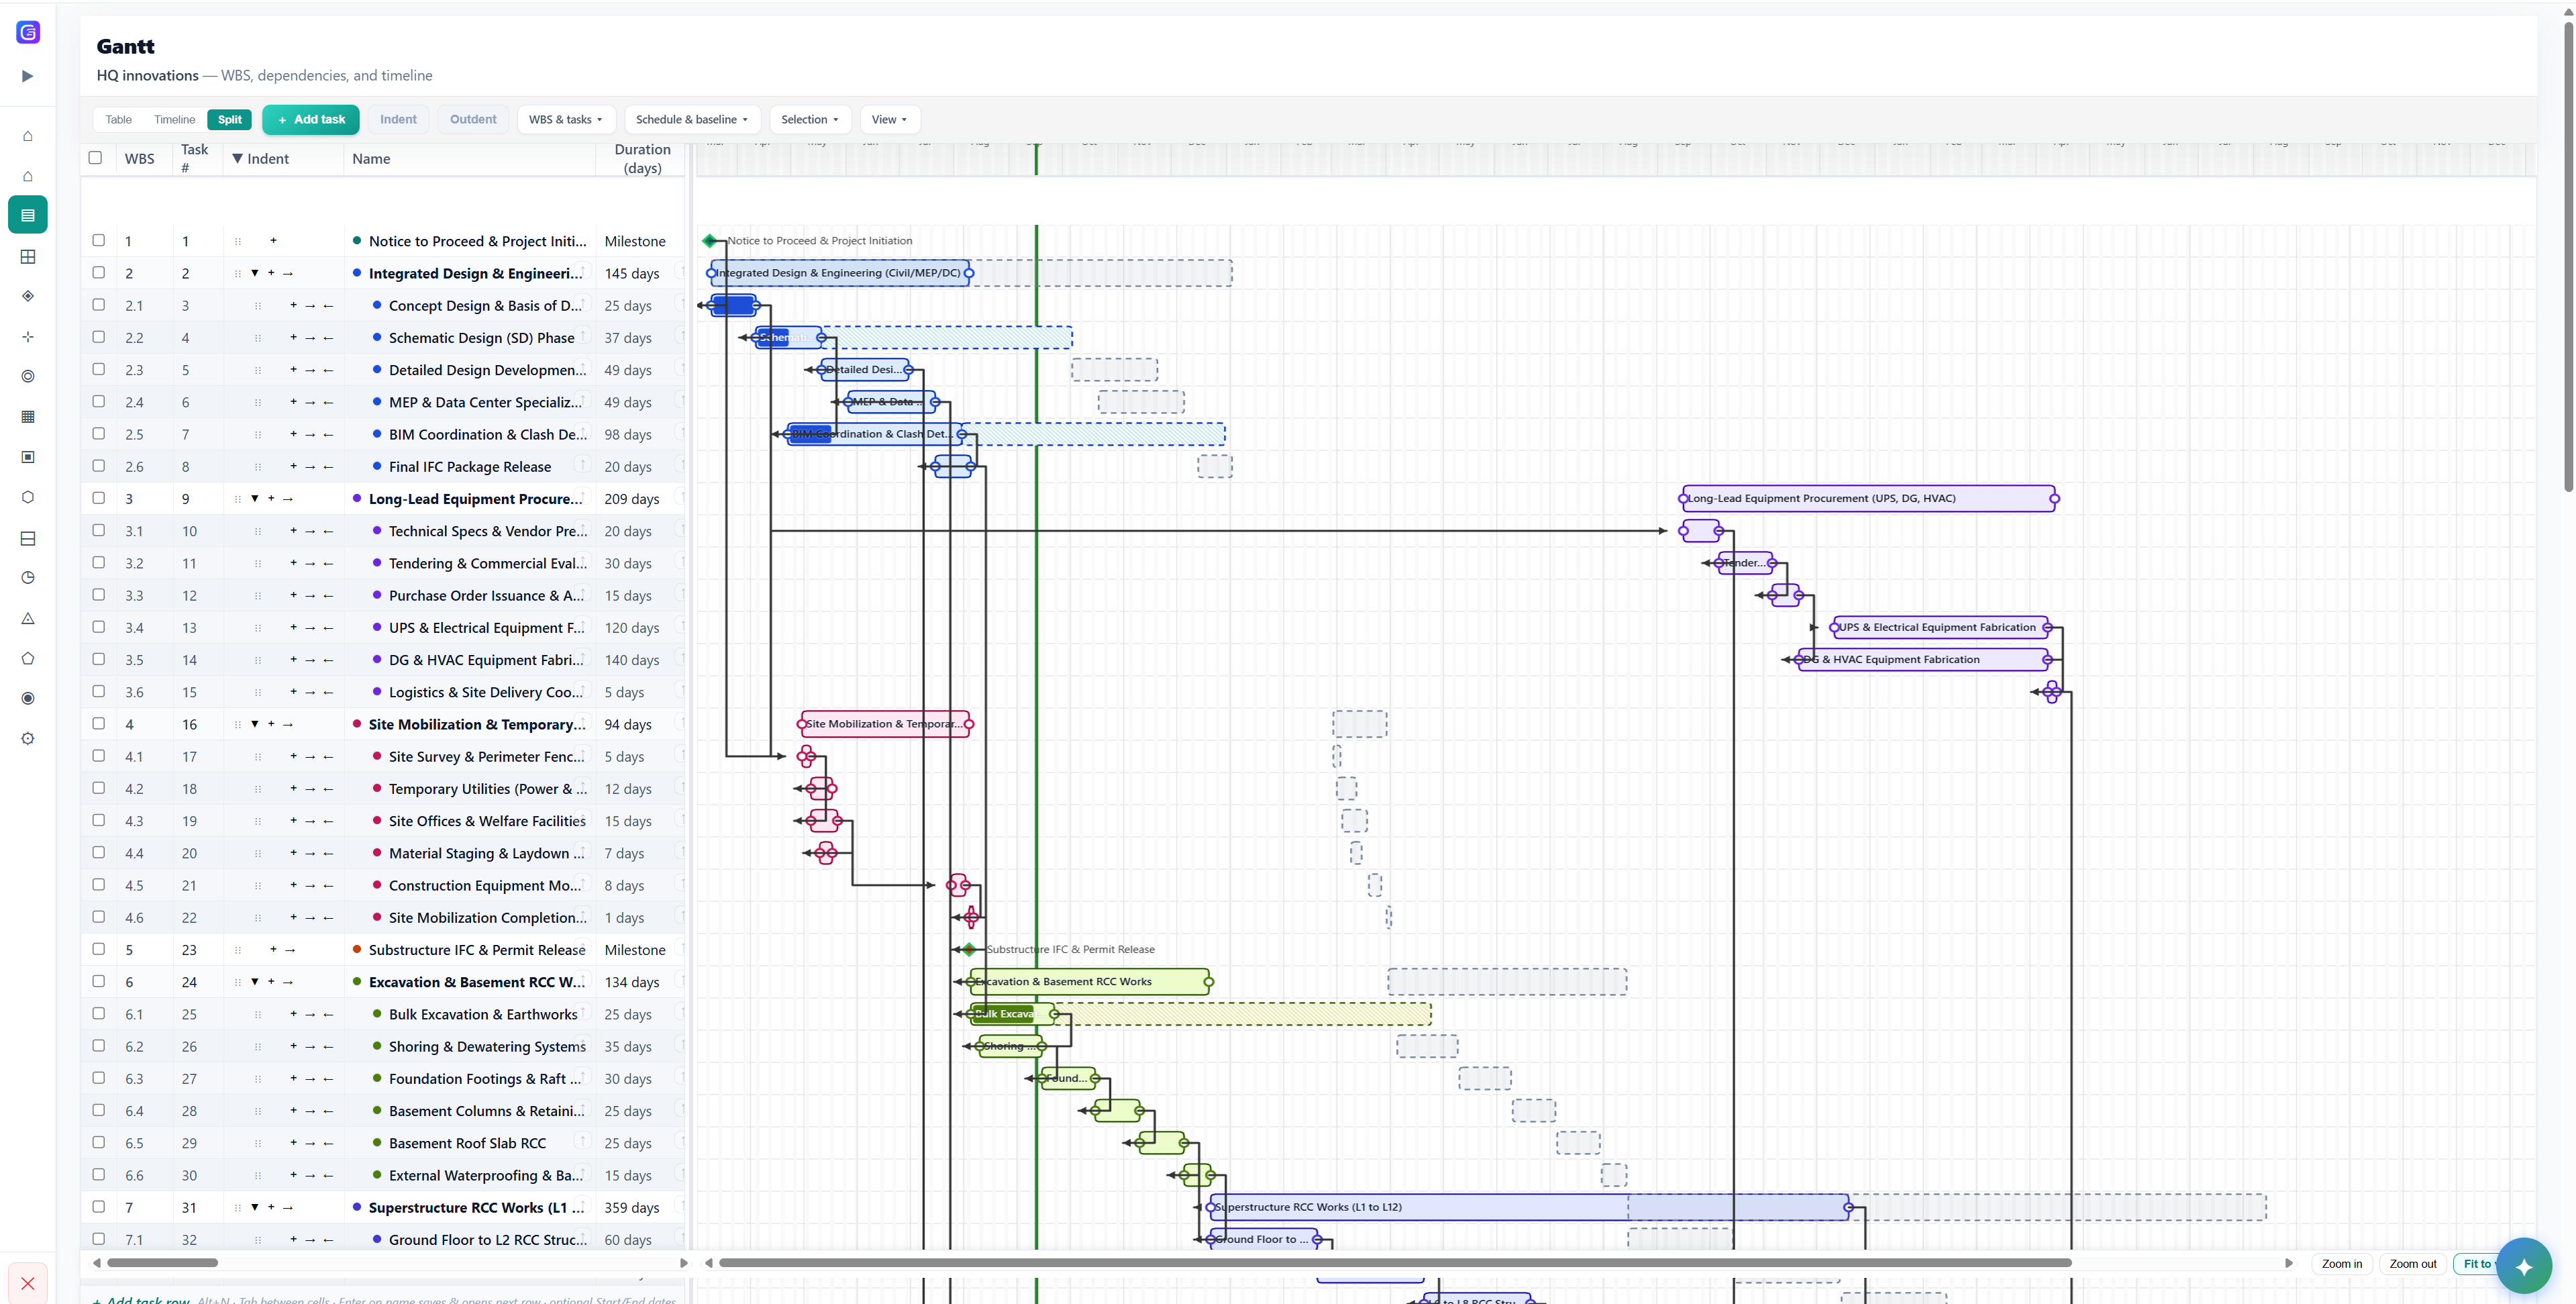Click the Add task button
The height and width of the screenshot is (1304, 2576).
pyautogui.click(x=311, y=120)
